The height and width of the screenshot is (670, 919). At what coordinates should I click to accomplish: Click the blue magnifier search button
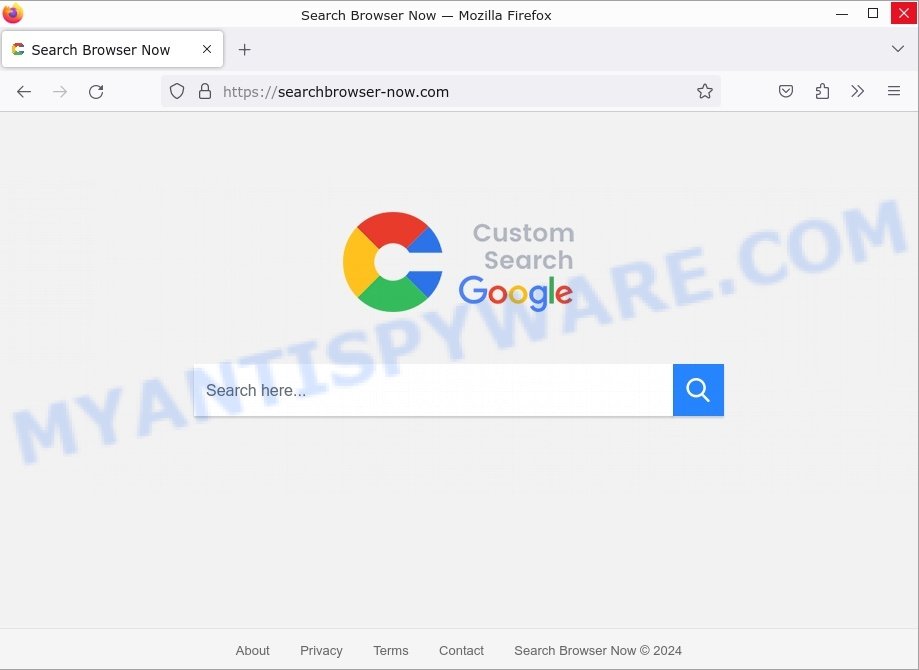(698, 390)
